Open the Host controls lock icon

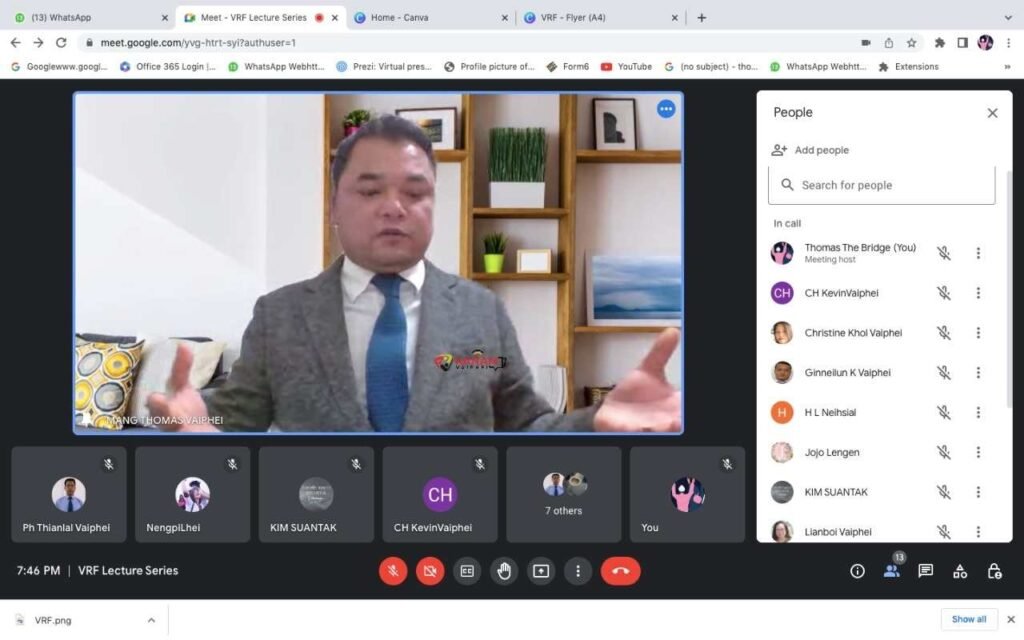994,571
